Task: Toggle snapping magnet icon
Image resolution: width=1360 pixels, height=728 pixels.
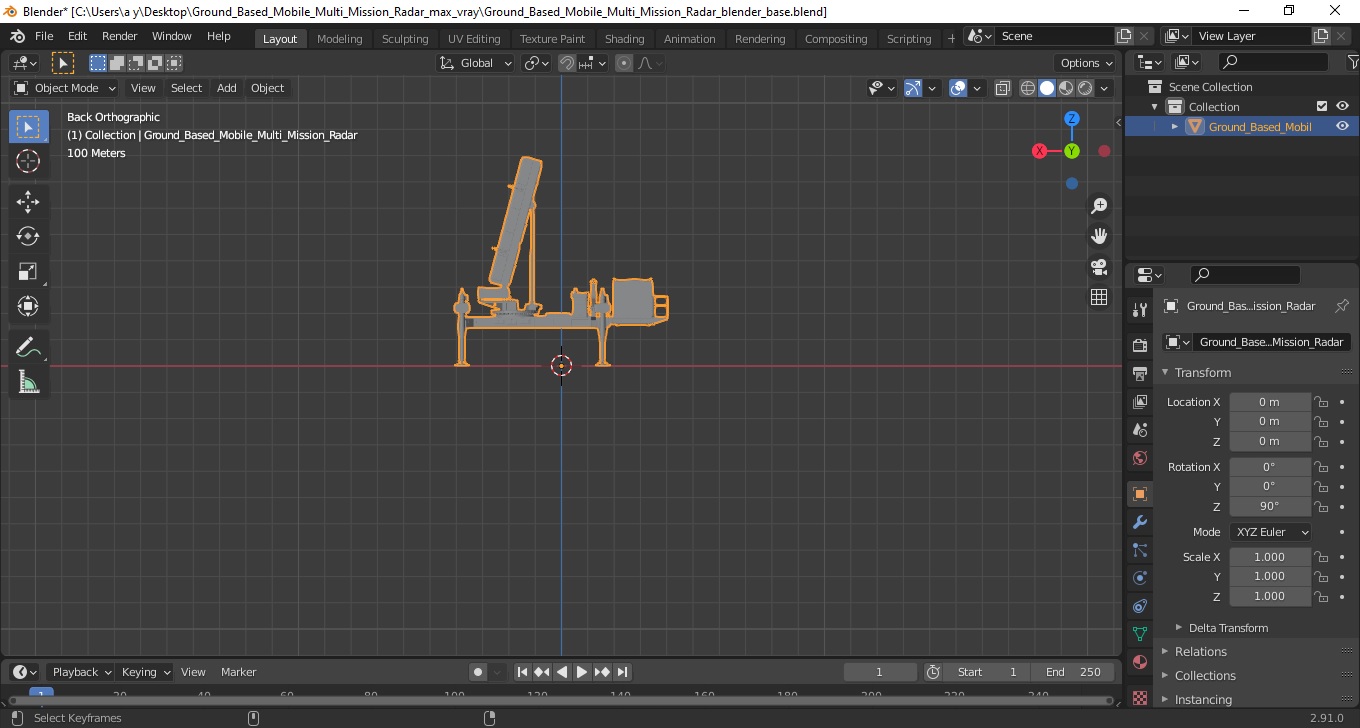Action: click(567, 63)
